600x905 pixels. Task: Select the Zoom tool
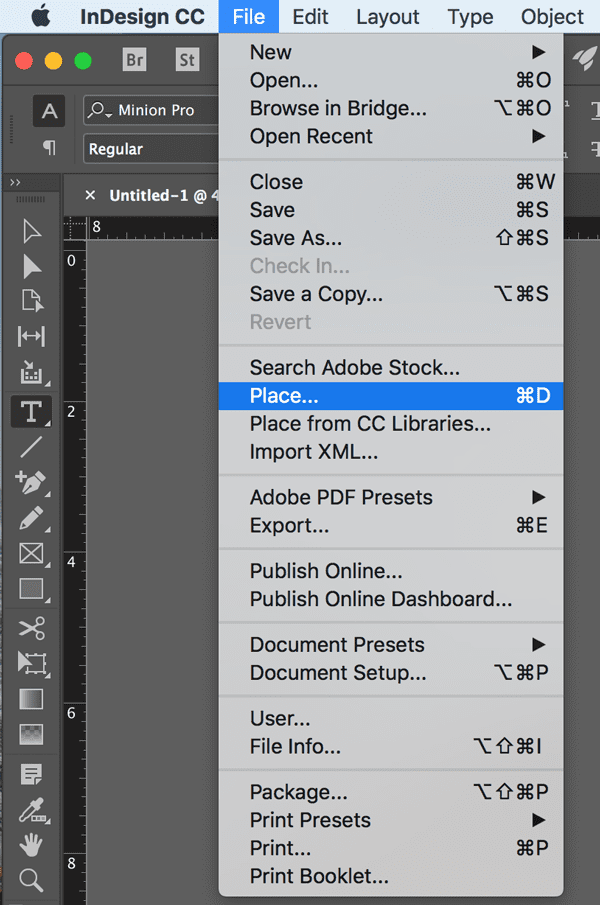point(31,880)
